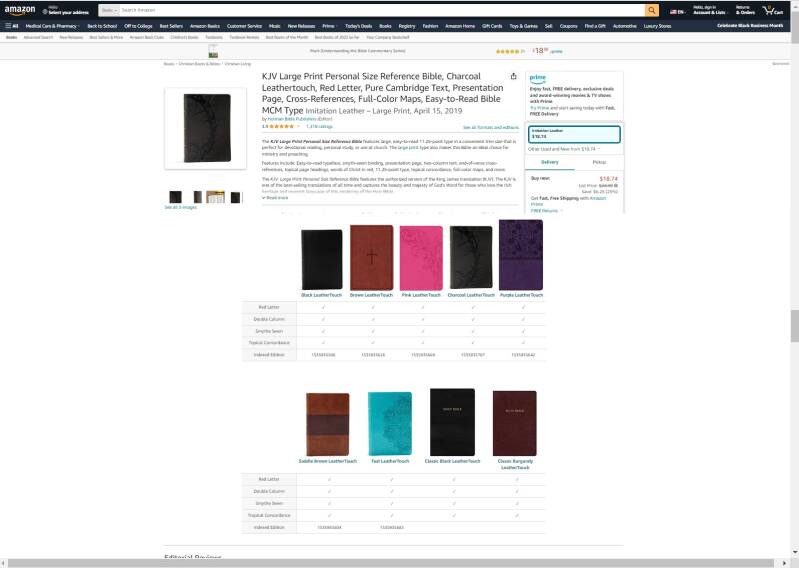Select the second spine image thumbnail
799x568 pixels.
pyautogui.click(x=198, y=197)
